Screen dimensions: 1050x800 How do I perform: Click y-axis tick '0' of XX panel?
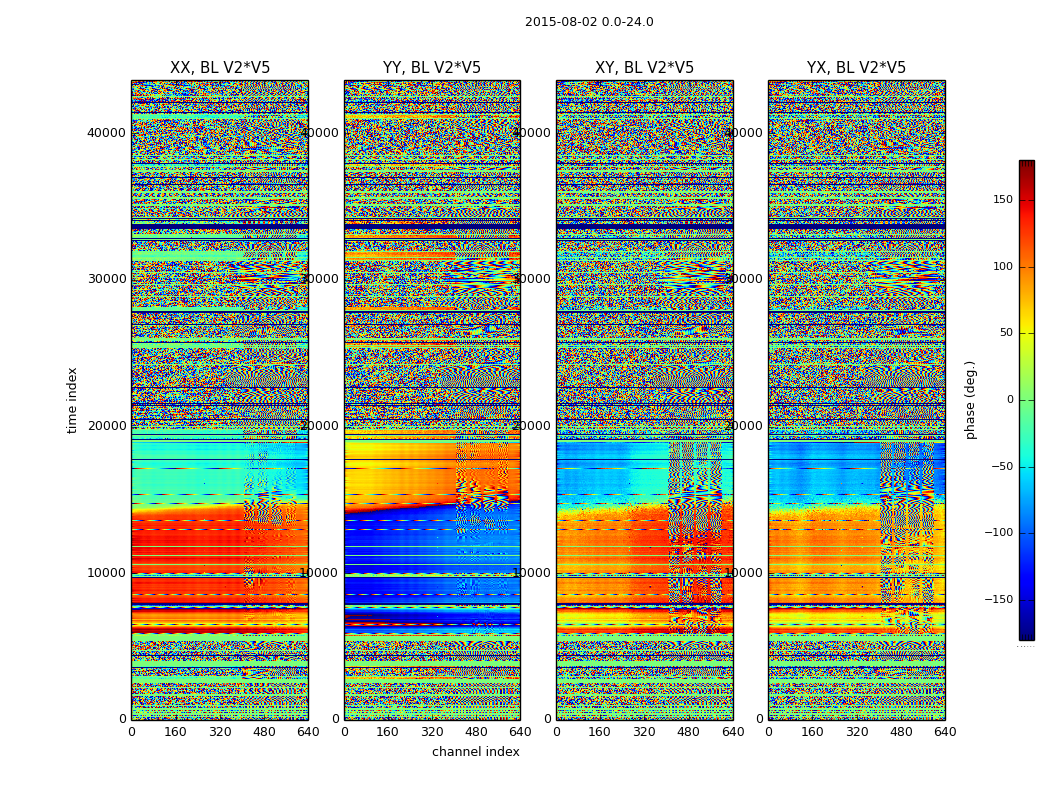(123, 719)
